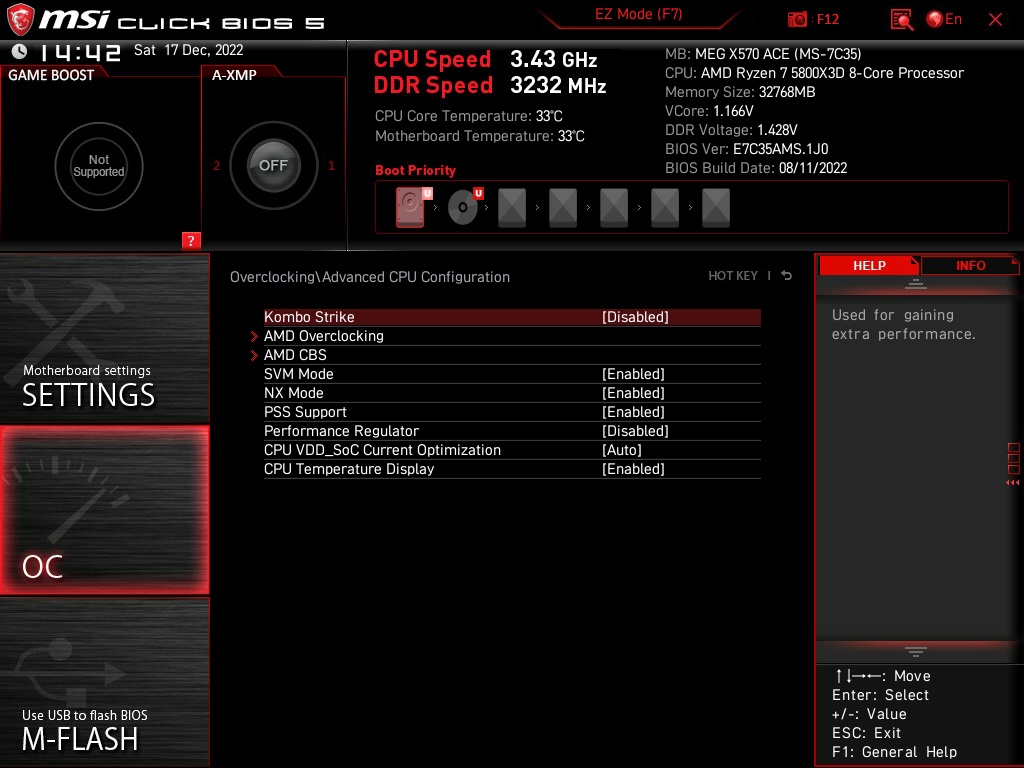Open the BIOS search magnifier icon
This screenshot has width=1024, height=768.
pyautogui.click(x=901, y=20)
